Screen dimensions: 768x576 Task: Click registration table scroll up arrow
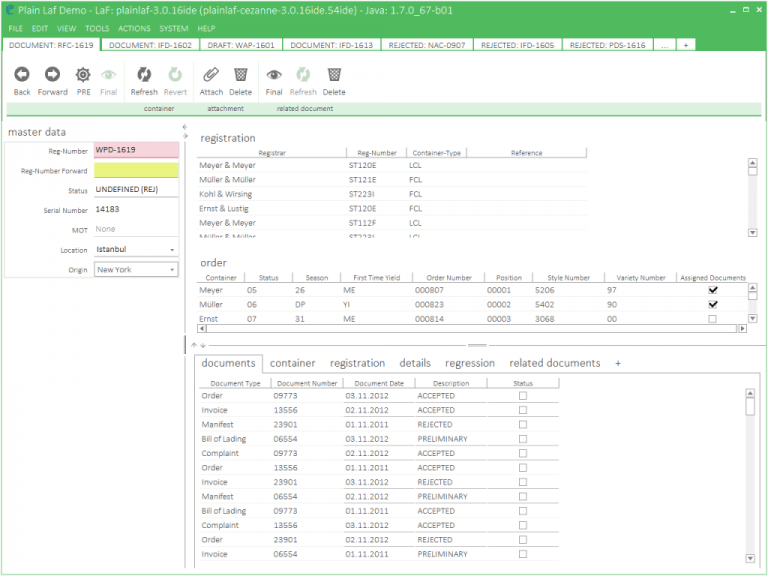tap(753, 162)
